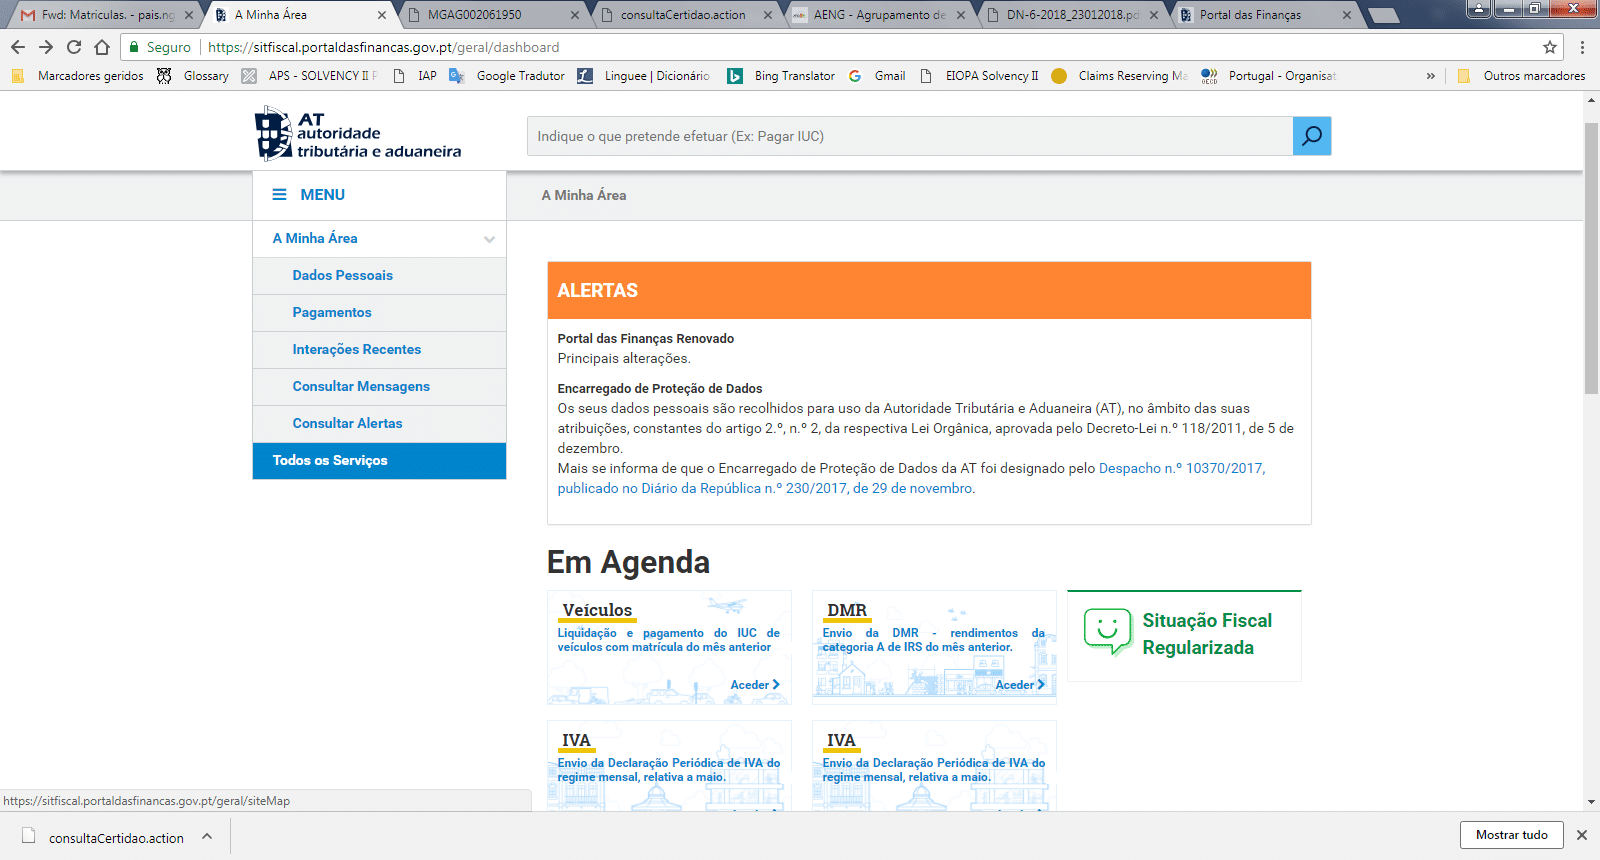The width and height of the screenshot is (1600, 860).
Task: Expand the hidden bookmarks overflow chevron
Action: (1430, 76)
